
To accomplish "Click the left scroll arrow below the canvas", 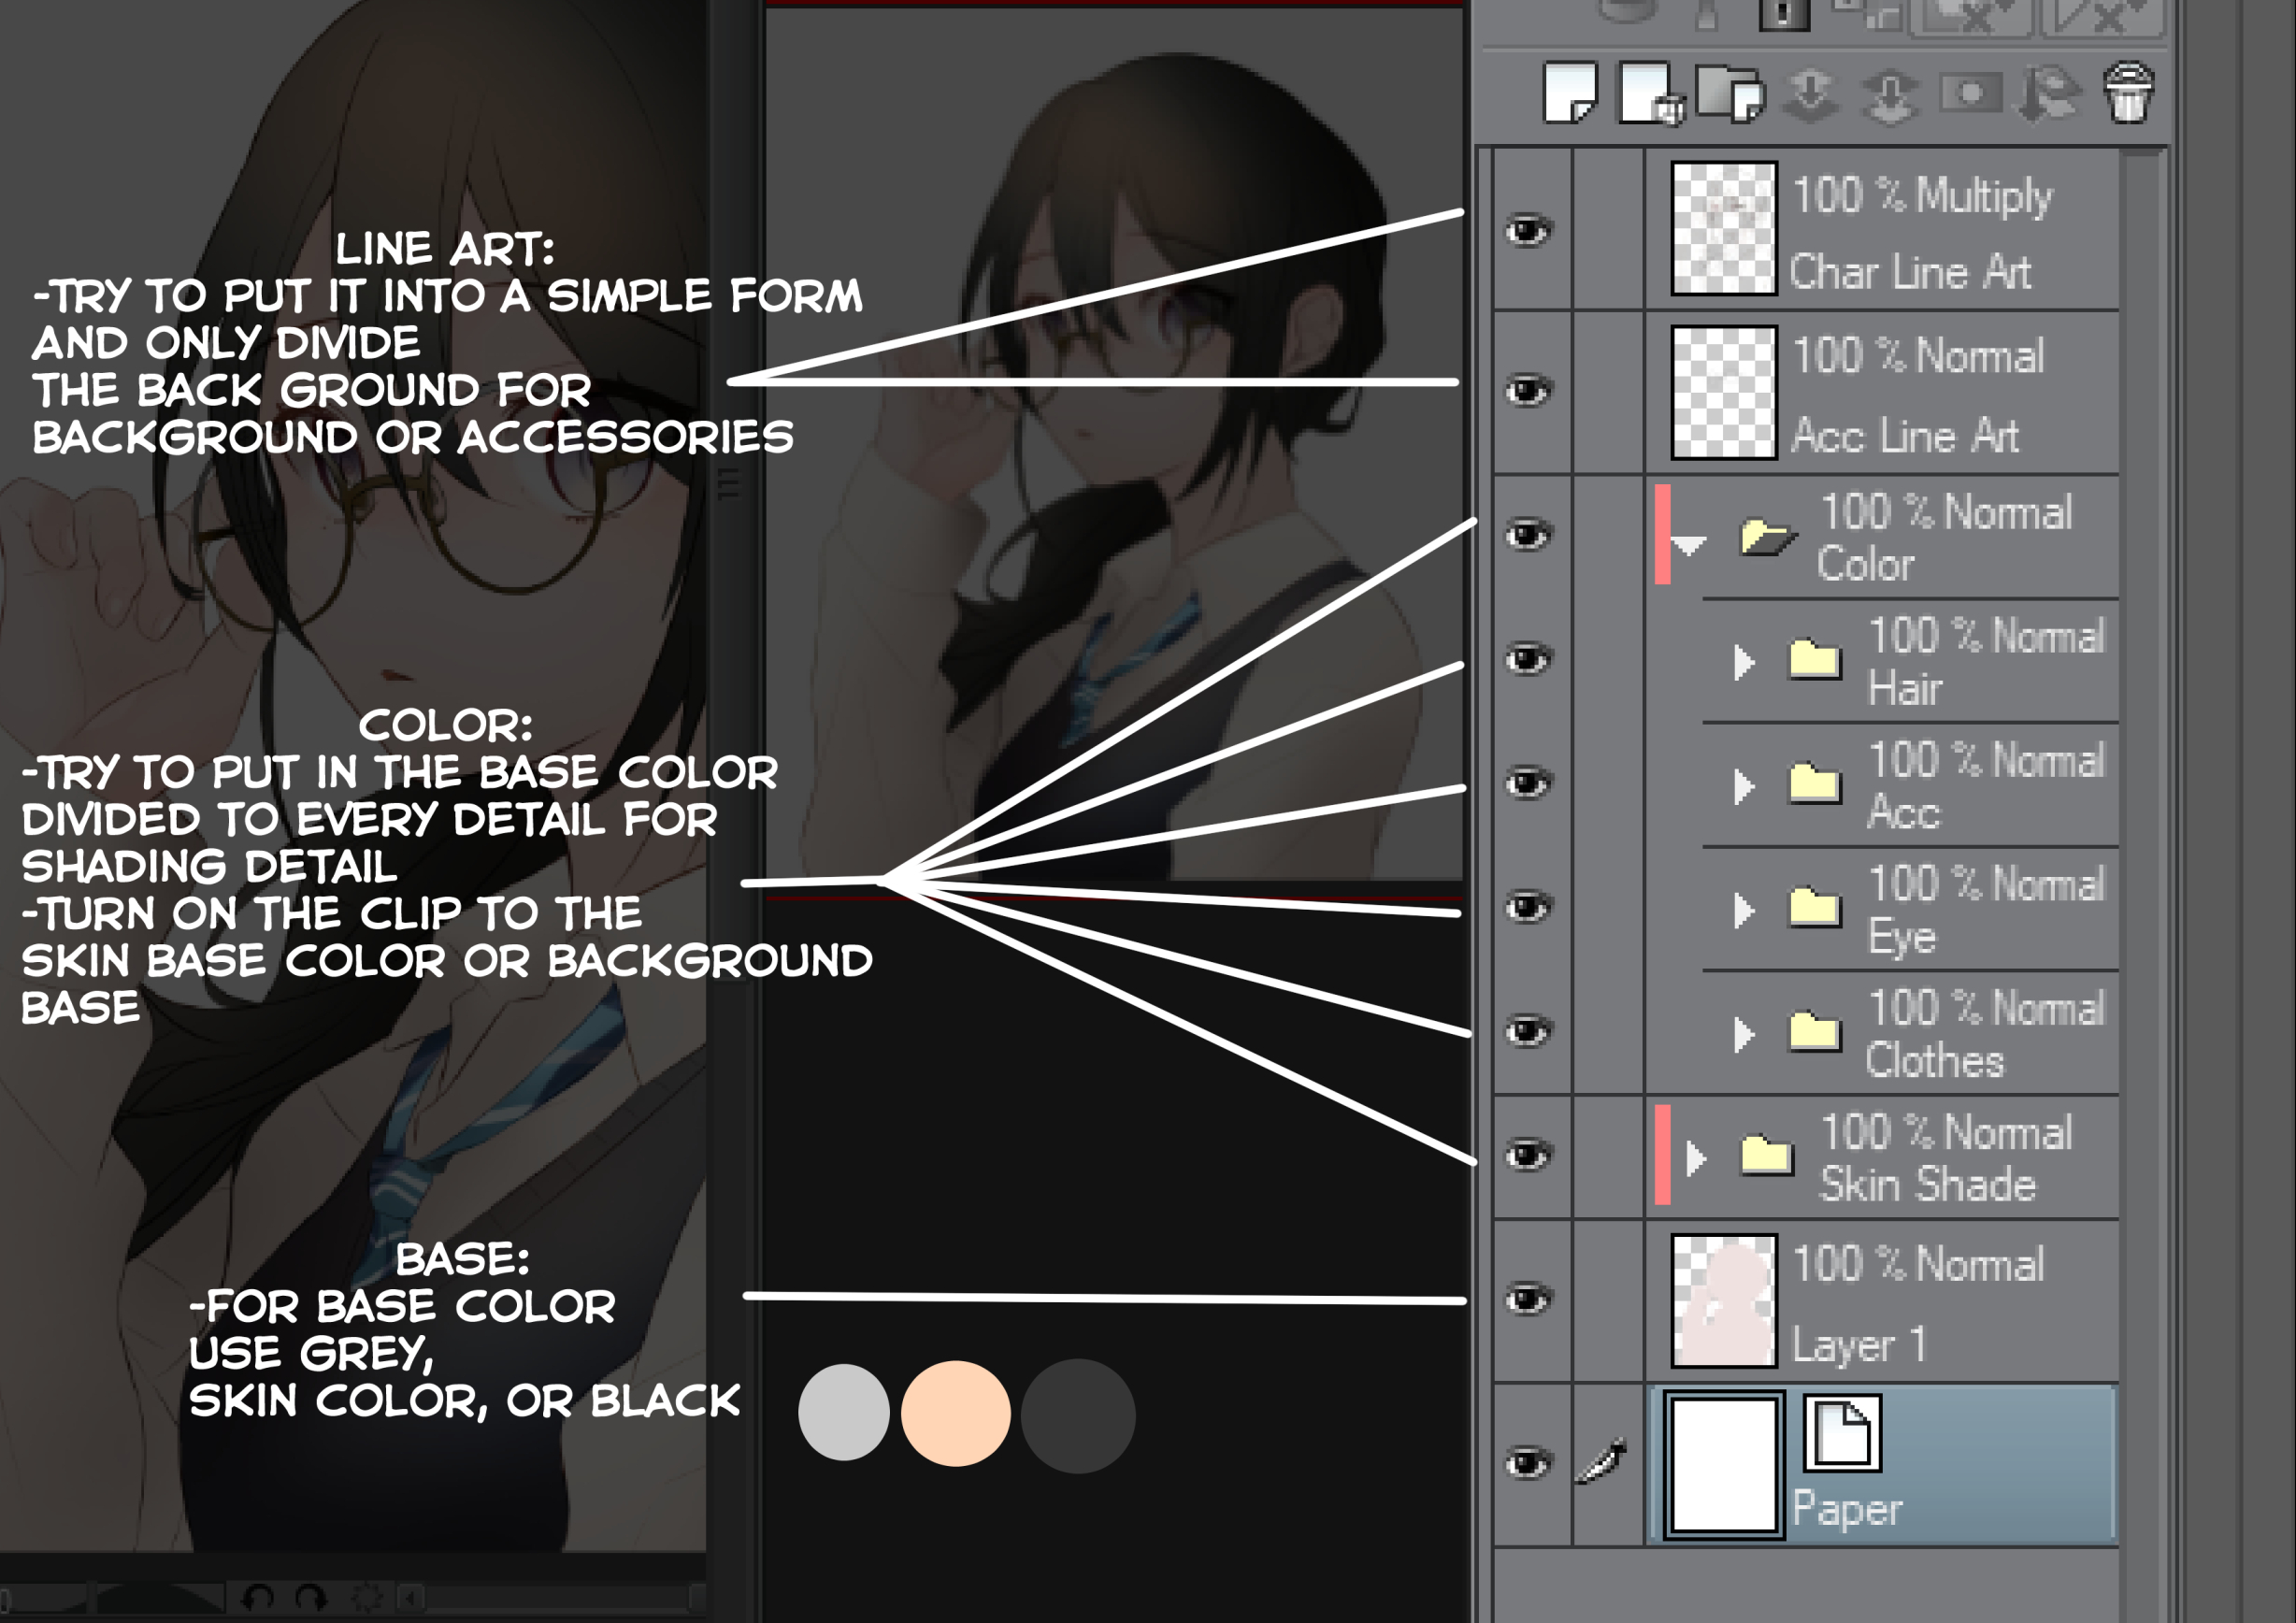I will [x=411, y=1597].
